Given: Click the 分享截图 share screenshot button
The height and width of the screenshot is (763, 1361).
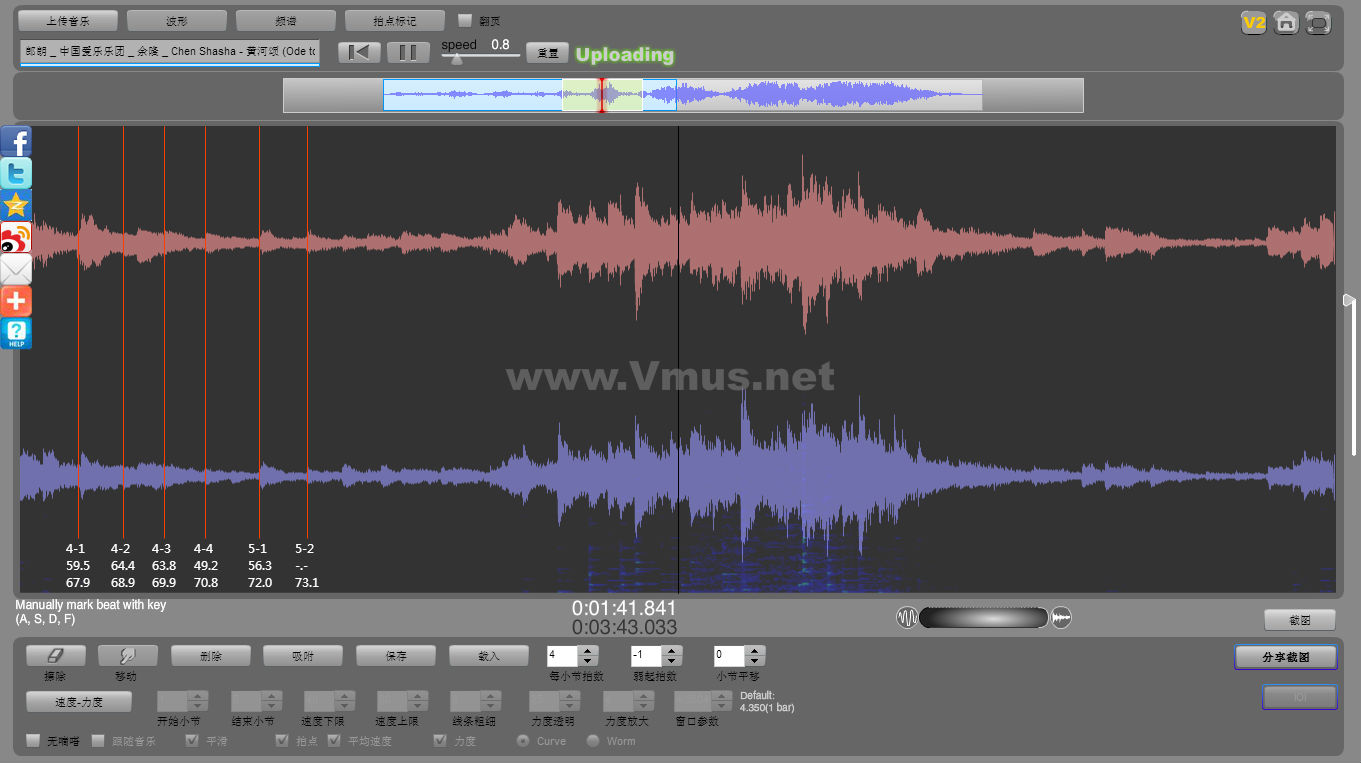Looking at the screenshot, I should coord(1285,657).
